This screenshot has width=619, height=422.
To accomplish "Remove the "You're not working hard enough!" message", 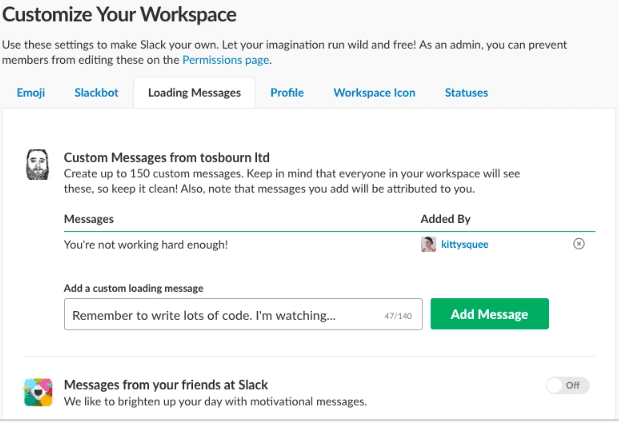I will pyautogui.click(x=579, y=244).
